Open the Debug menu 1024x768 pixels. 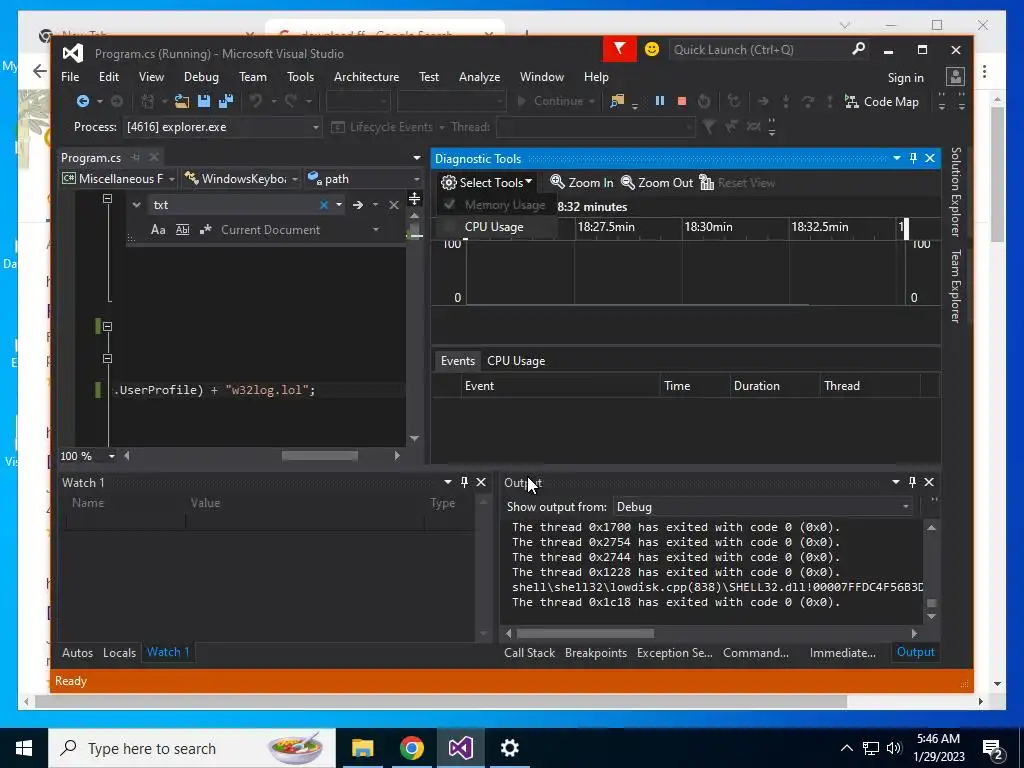click(201, 77)
